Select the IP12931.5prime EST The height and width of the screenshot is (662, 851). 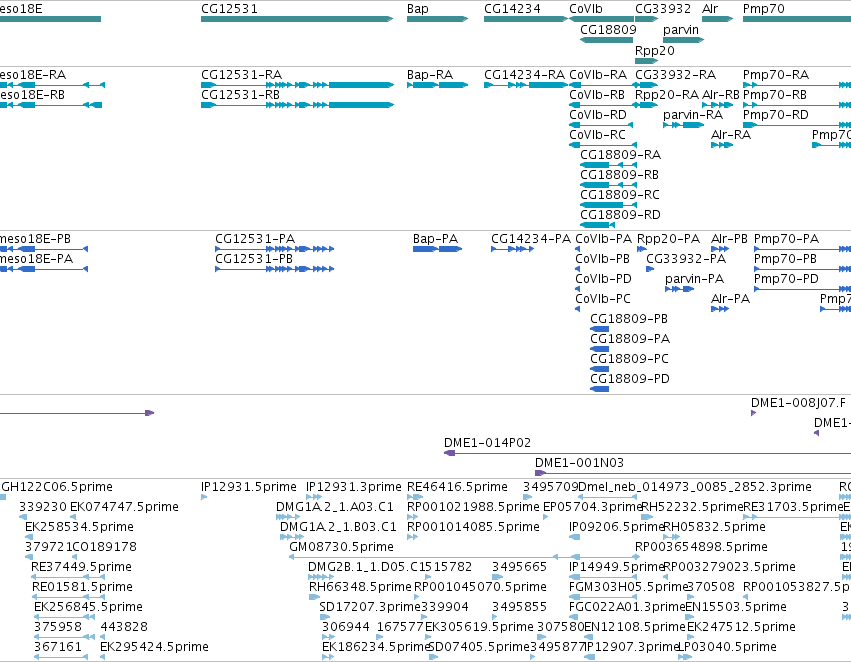204,497
